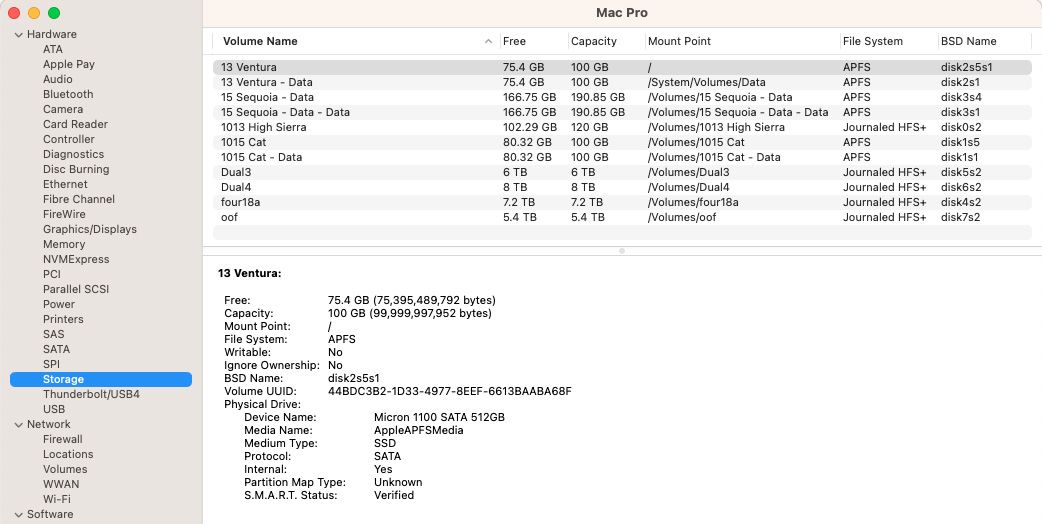Select SPI in the sidebar
Image resolution: width=1042 pixels, height=524 pixels.
click(51, 364)
